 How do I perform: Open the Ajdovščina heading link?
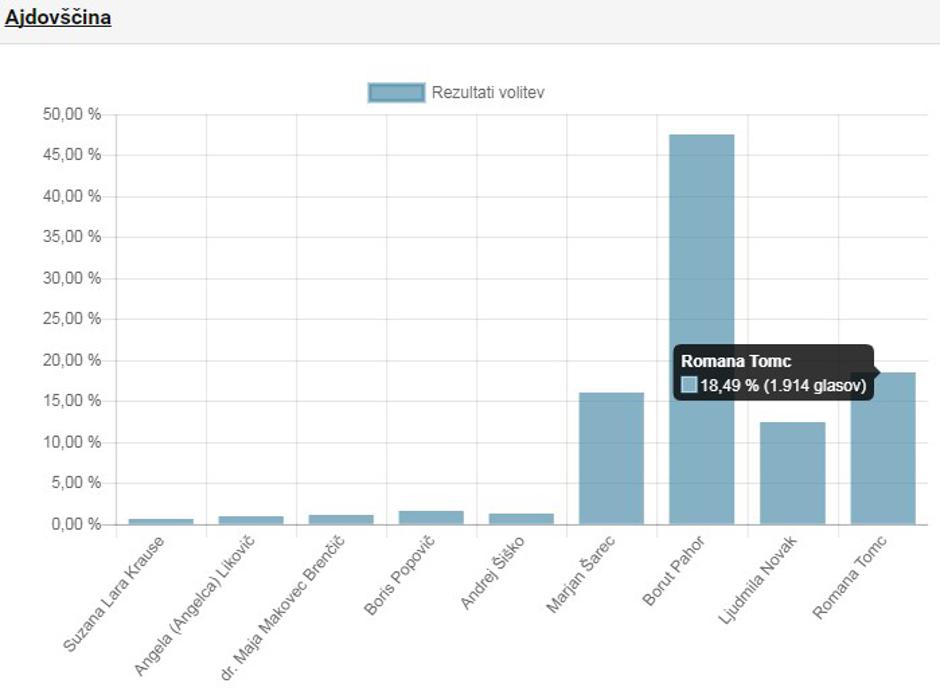[57, 18]
